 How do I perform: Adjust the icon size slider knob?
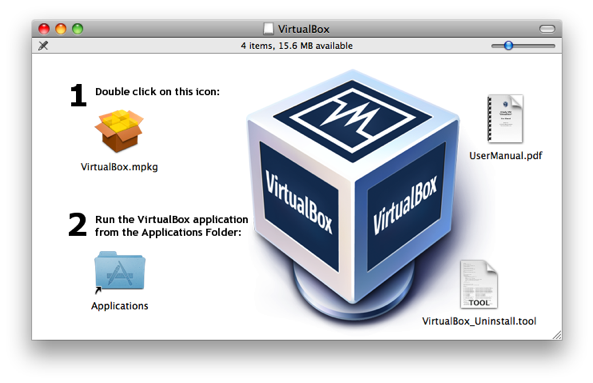click(x=508, y=46)
